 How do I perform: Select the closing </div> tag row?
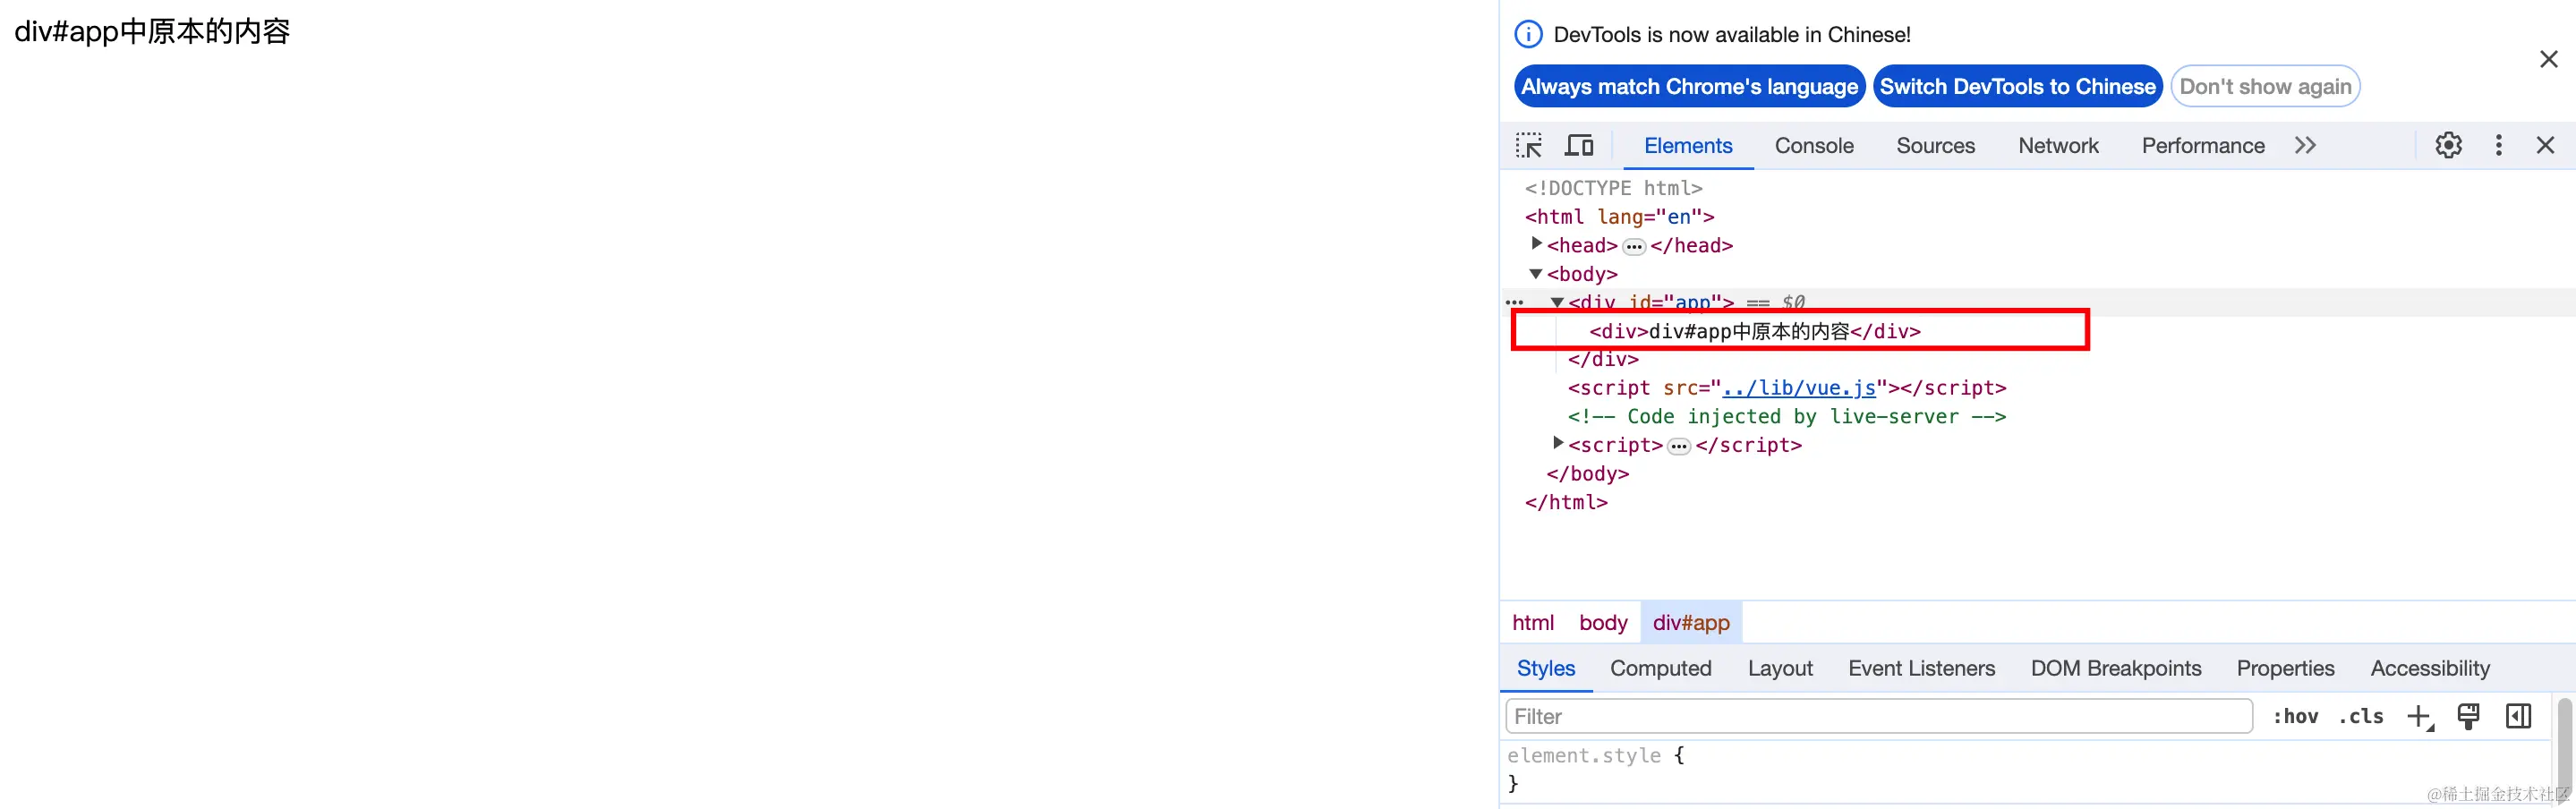tap(1603, 360)
